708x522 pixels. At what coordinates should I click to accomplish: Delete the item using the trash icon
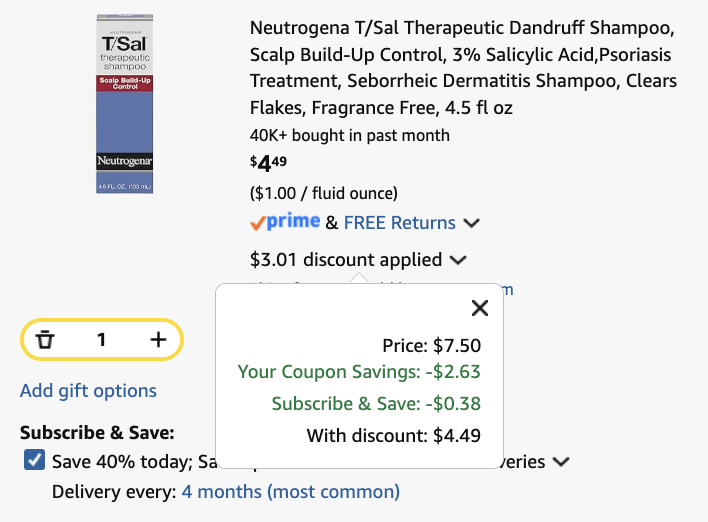45,340
